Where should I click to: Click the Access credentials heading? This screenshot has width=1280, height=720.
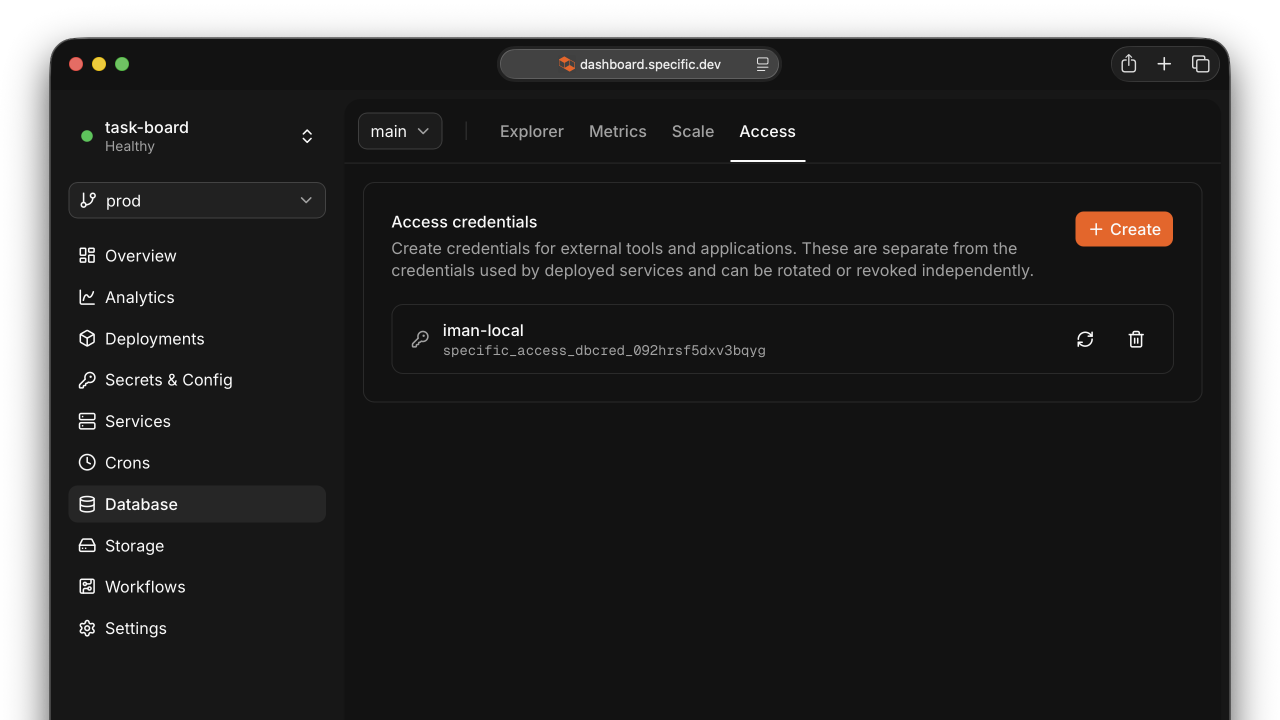(x=464, y=222)
